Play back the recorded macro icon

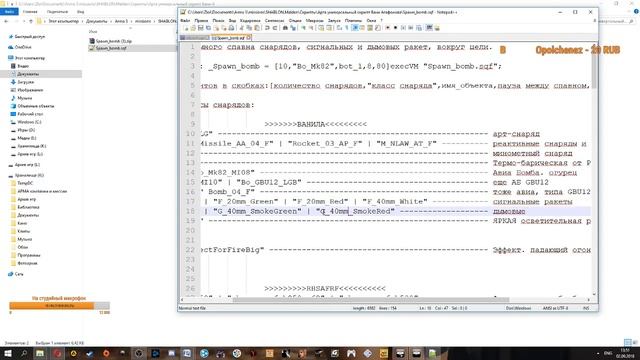(403, 28)
